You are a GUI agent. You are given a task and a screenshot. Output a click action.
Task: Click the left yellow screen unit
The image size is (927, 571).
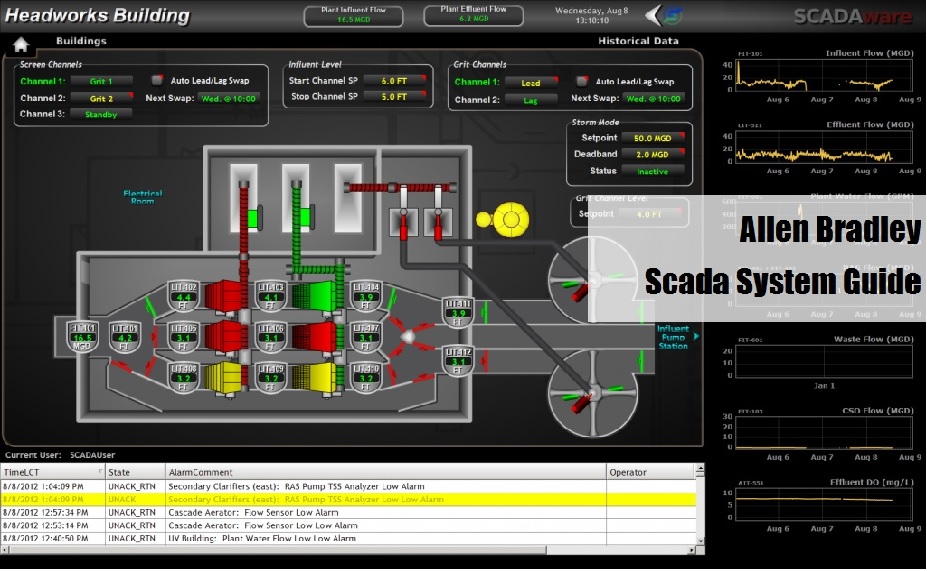pyautogui.click(x=224, y=377)
